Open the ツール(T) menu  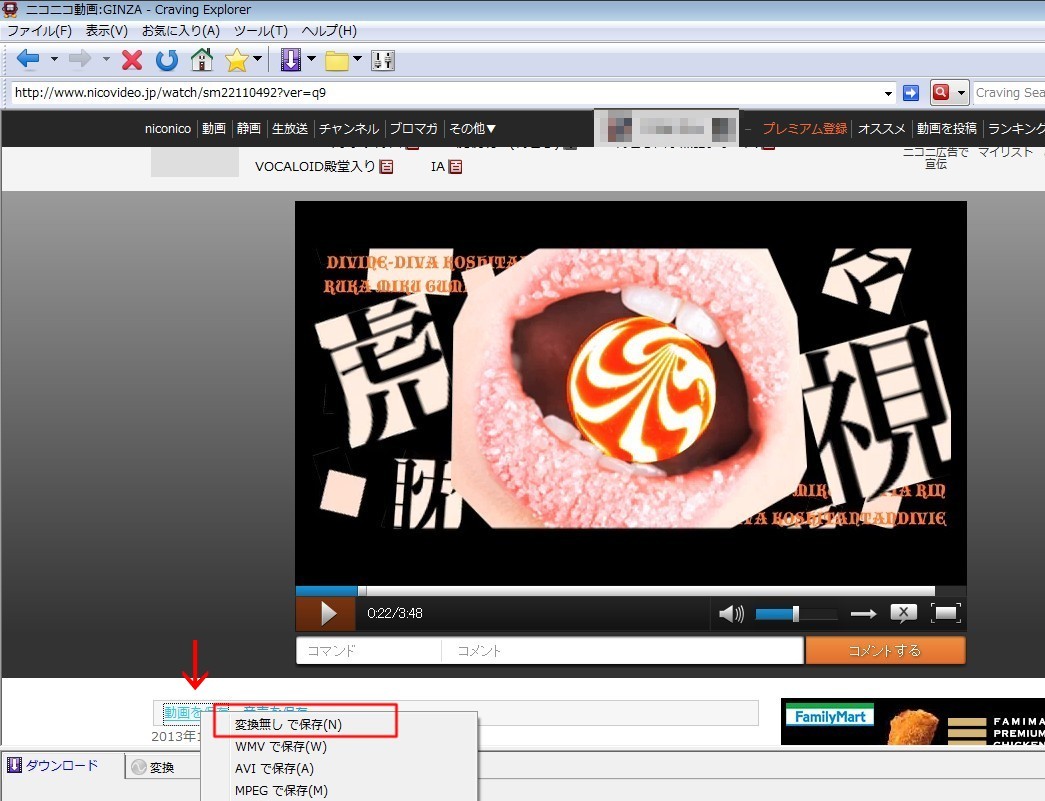click(260, 31)
